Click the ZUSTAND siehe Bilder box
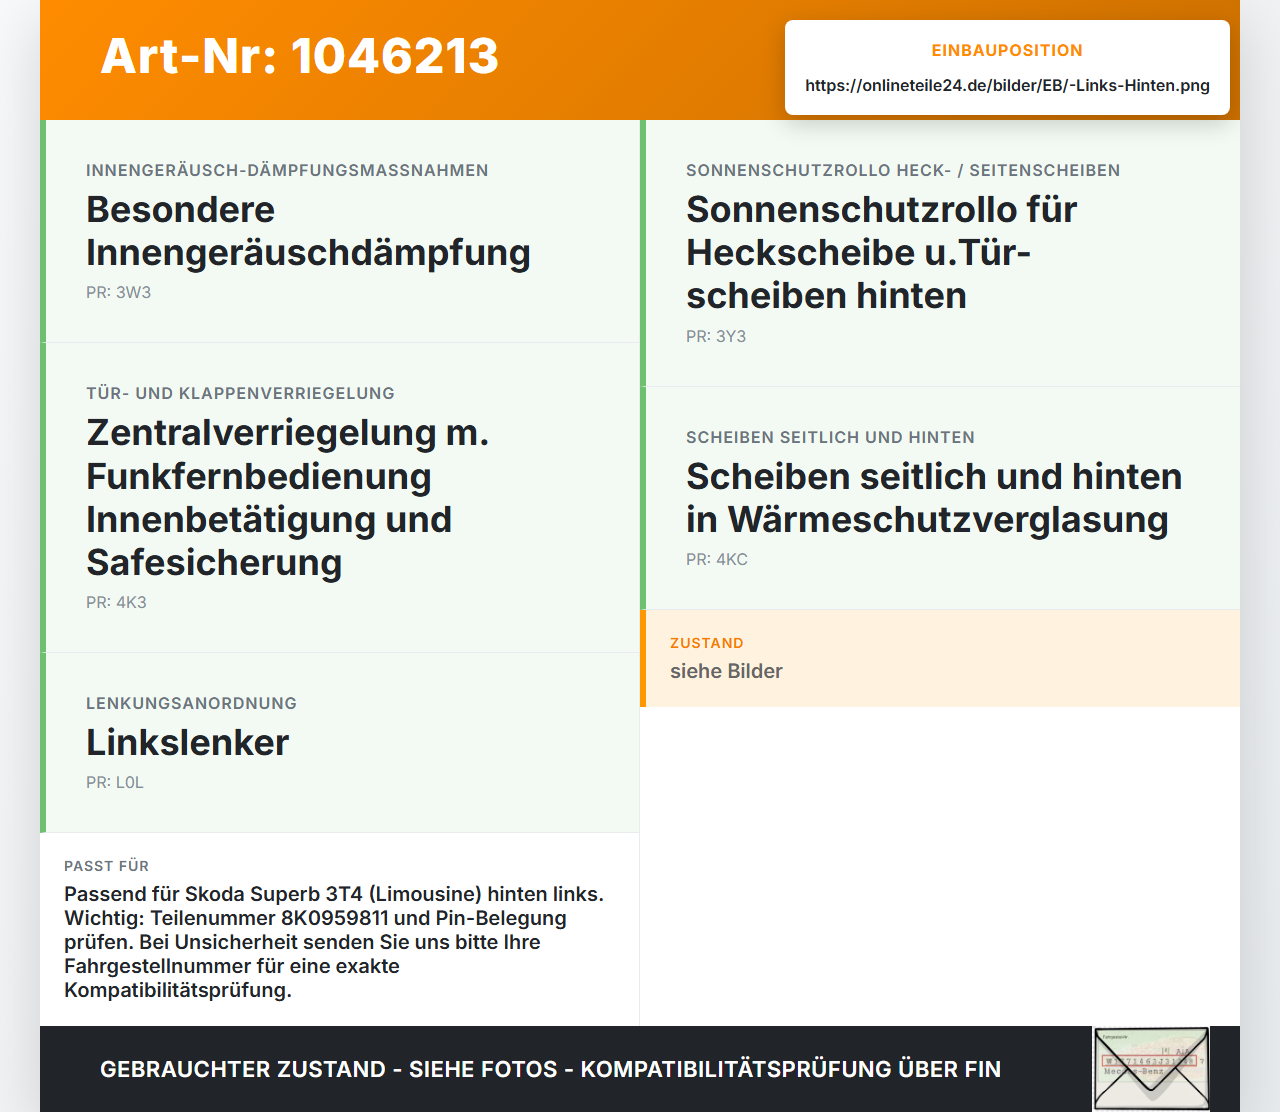The width and height of the screenshot is (1280, 1113). point(940,659)
